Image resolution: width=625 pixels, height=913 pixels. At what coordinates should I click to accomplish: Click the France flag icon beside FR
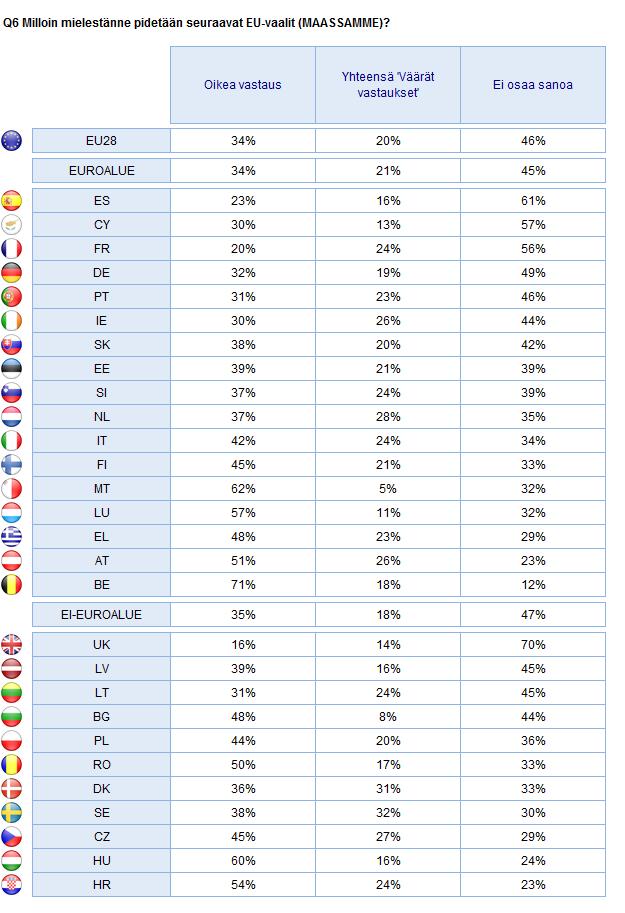coord(12,249)
